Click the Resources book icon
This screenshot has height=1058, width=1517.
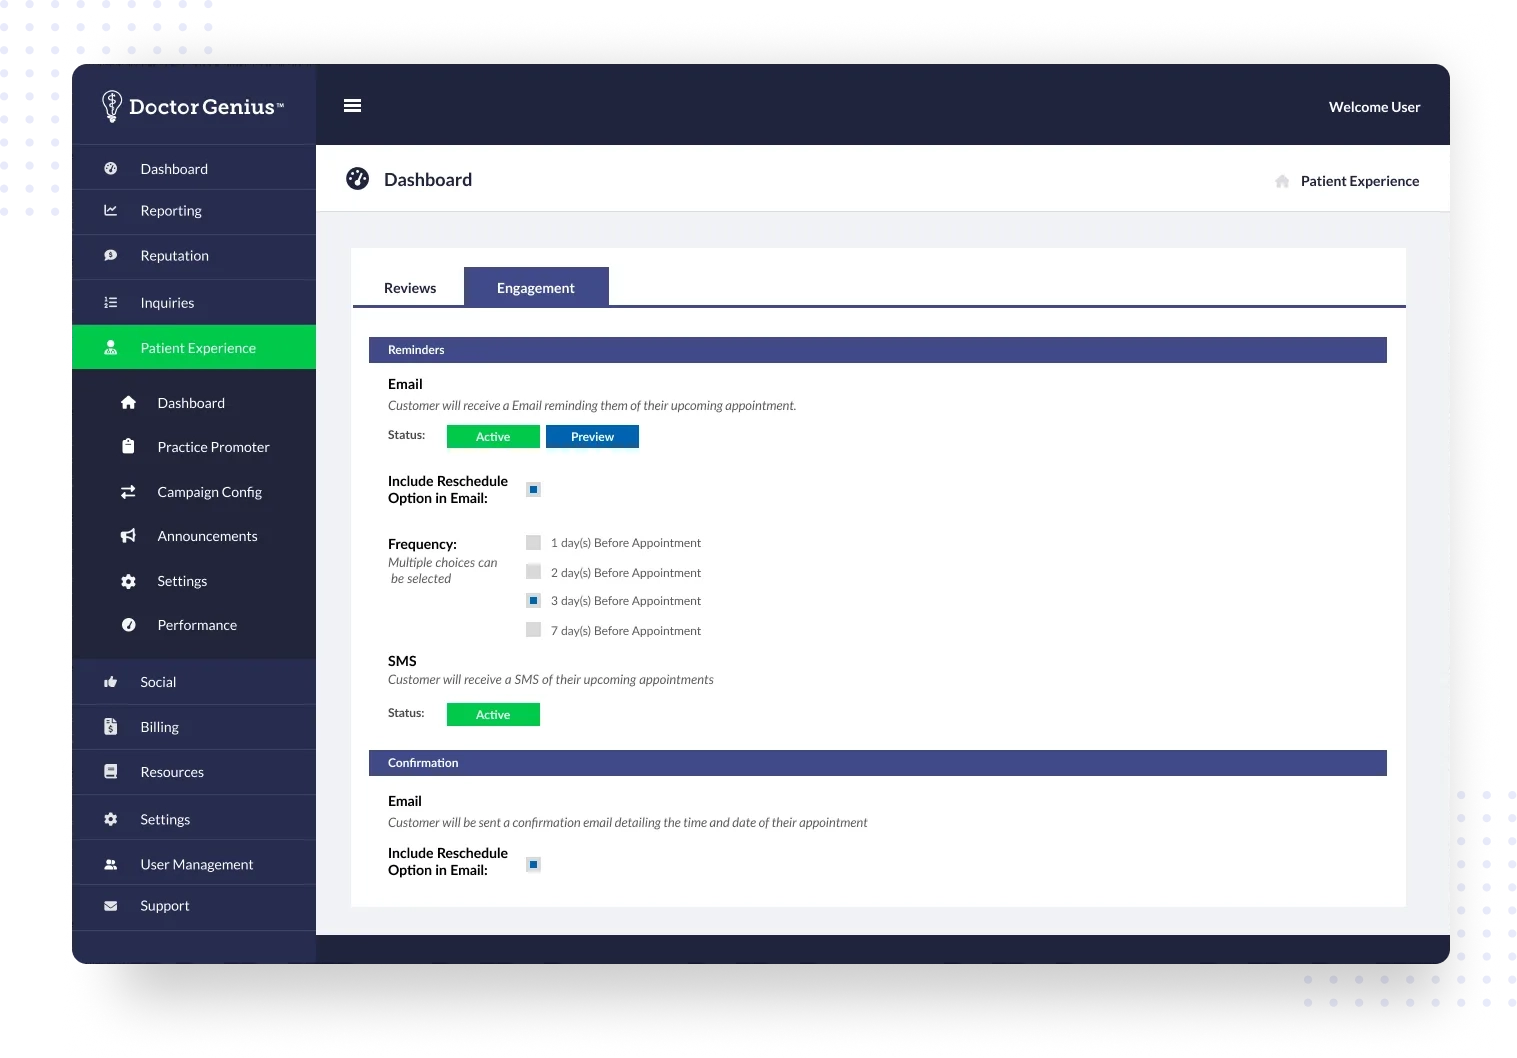[x=111, y=772]
